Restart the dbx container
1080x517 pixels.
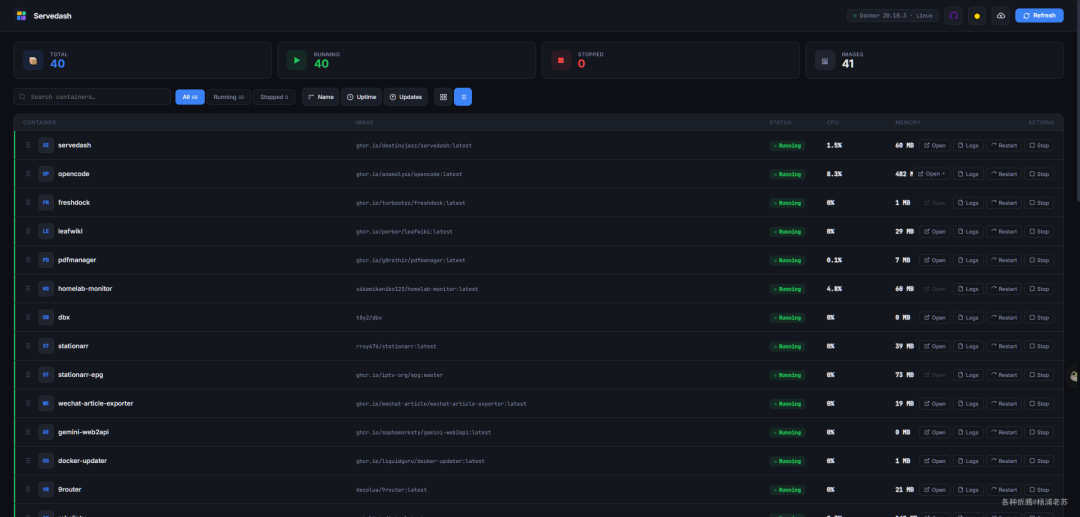click(x=1004, y=317)
